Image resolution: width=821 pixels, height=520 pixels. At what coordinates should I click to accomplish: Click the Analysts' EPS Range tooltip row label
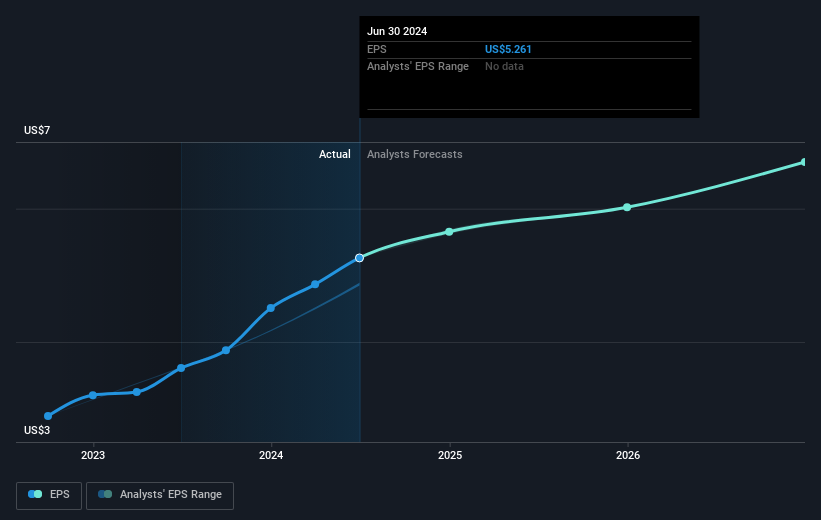point(418,67)
